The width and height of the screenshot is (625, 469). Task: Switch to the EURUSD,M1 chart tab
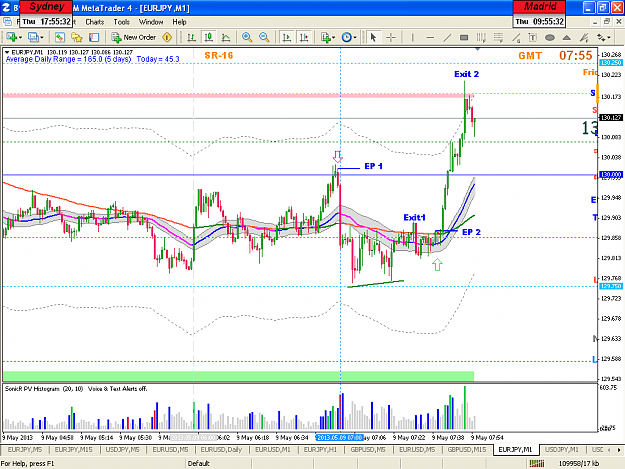pos(273,449)
